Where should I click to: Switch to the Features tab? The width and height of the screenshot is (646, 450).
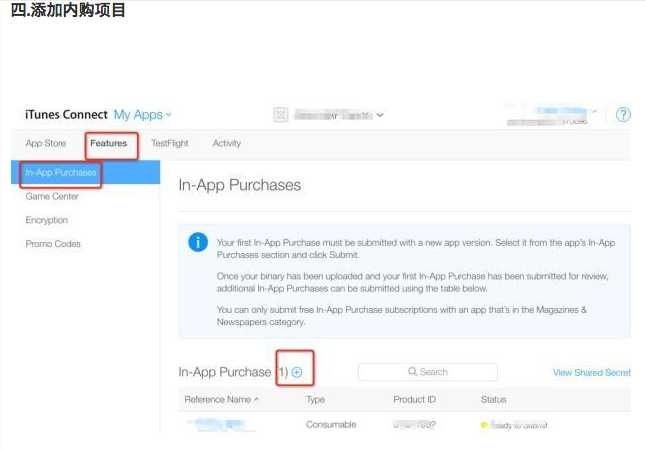tap(109, 143)
